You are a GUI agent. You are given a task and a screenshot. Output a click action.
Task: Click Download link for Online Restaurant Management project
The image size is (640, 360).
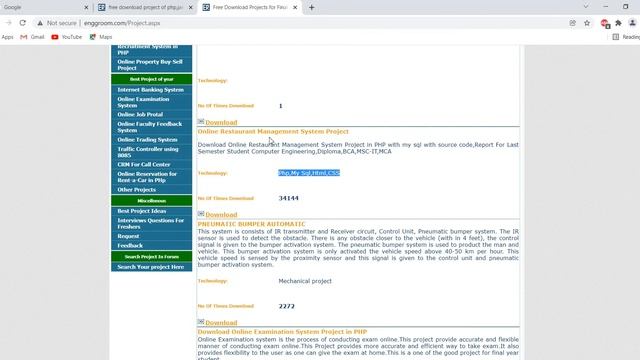coord(221,215)
